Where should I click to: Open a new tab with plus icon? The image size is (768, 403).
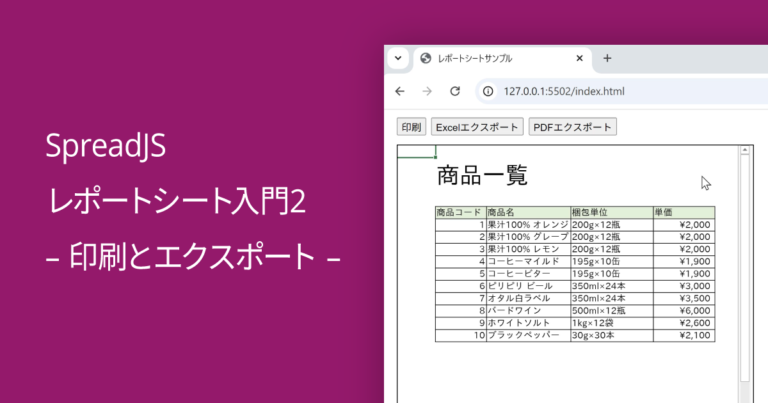click(607, 58)
